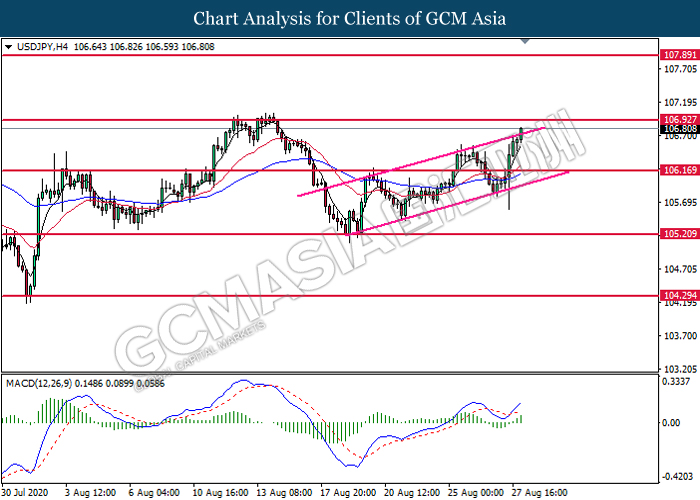Screen dimensions: 700x500
Task: Click the 27 Aug 16:00 time label
Action: [539, 493]
